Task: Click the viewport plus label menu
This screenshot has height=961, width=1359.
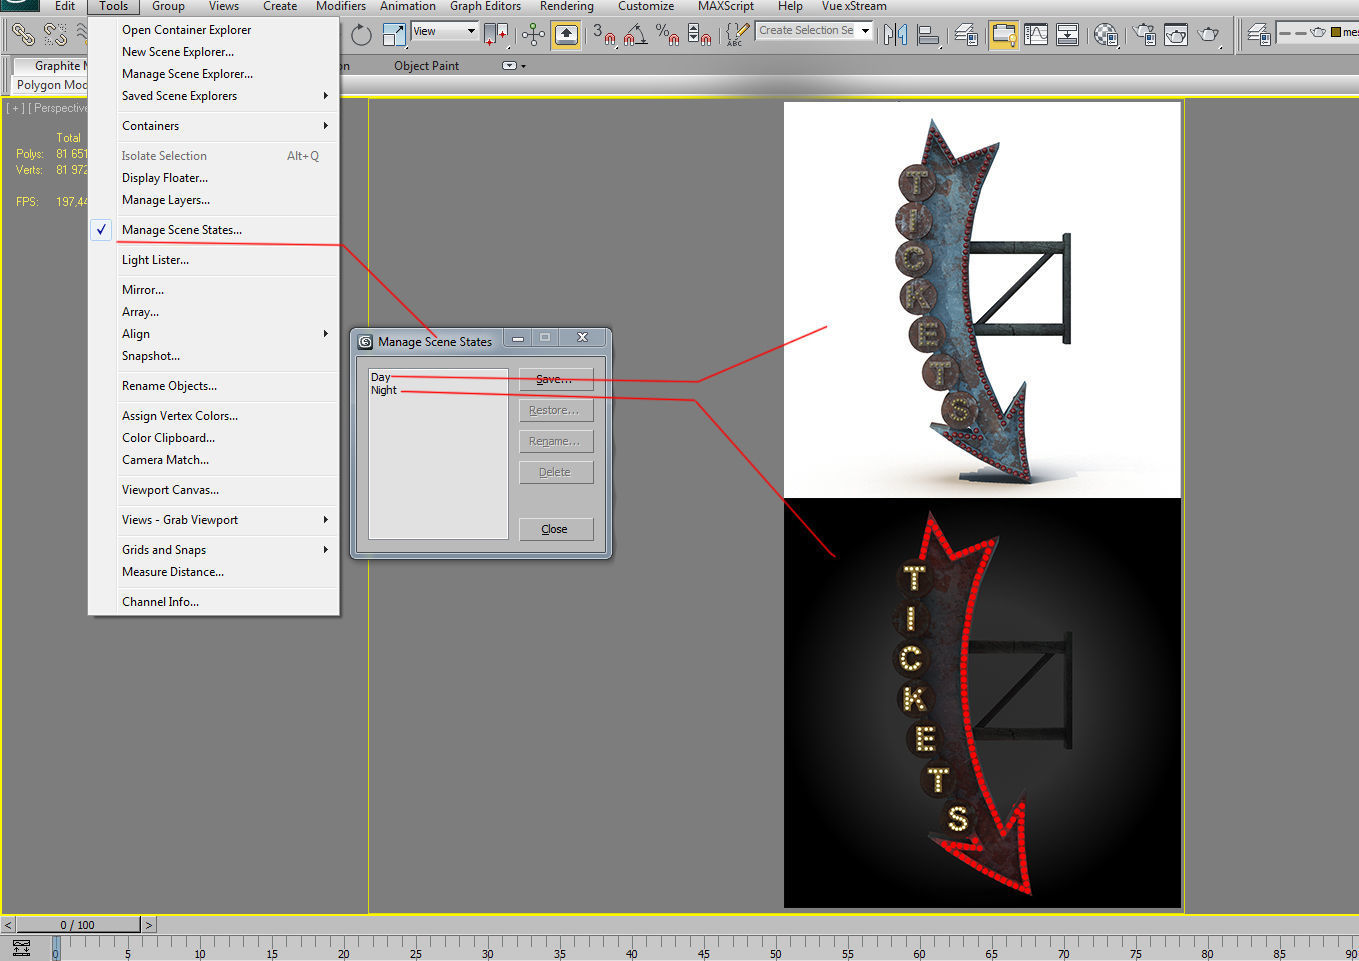Action: (x=15, y=108)
